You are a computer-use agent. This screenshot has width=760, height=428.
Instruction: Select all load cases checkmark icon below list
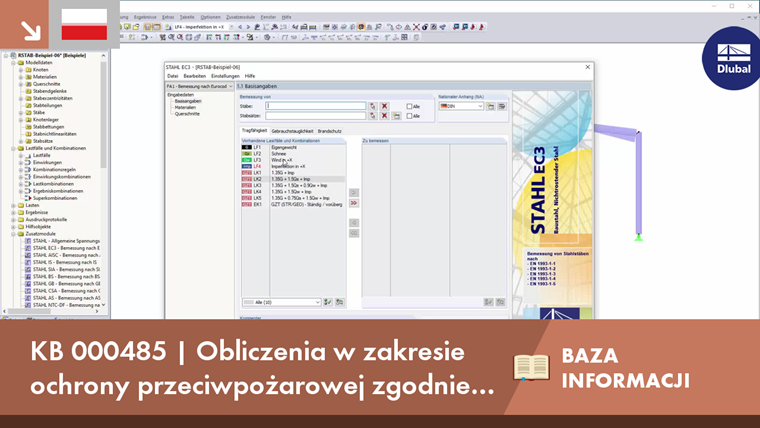tap(328, 302)
